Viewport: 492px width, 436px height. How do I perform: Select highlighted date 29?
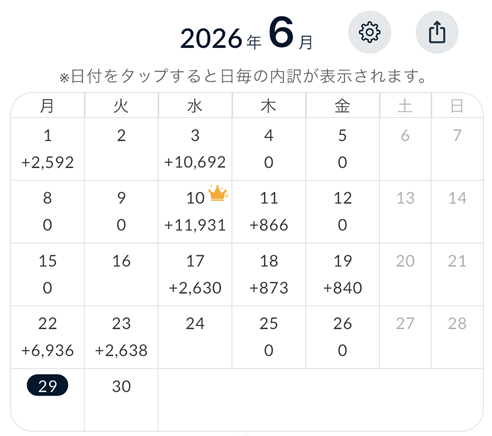coord(47,386)
